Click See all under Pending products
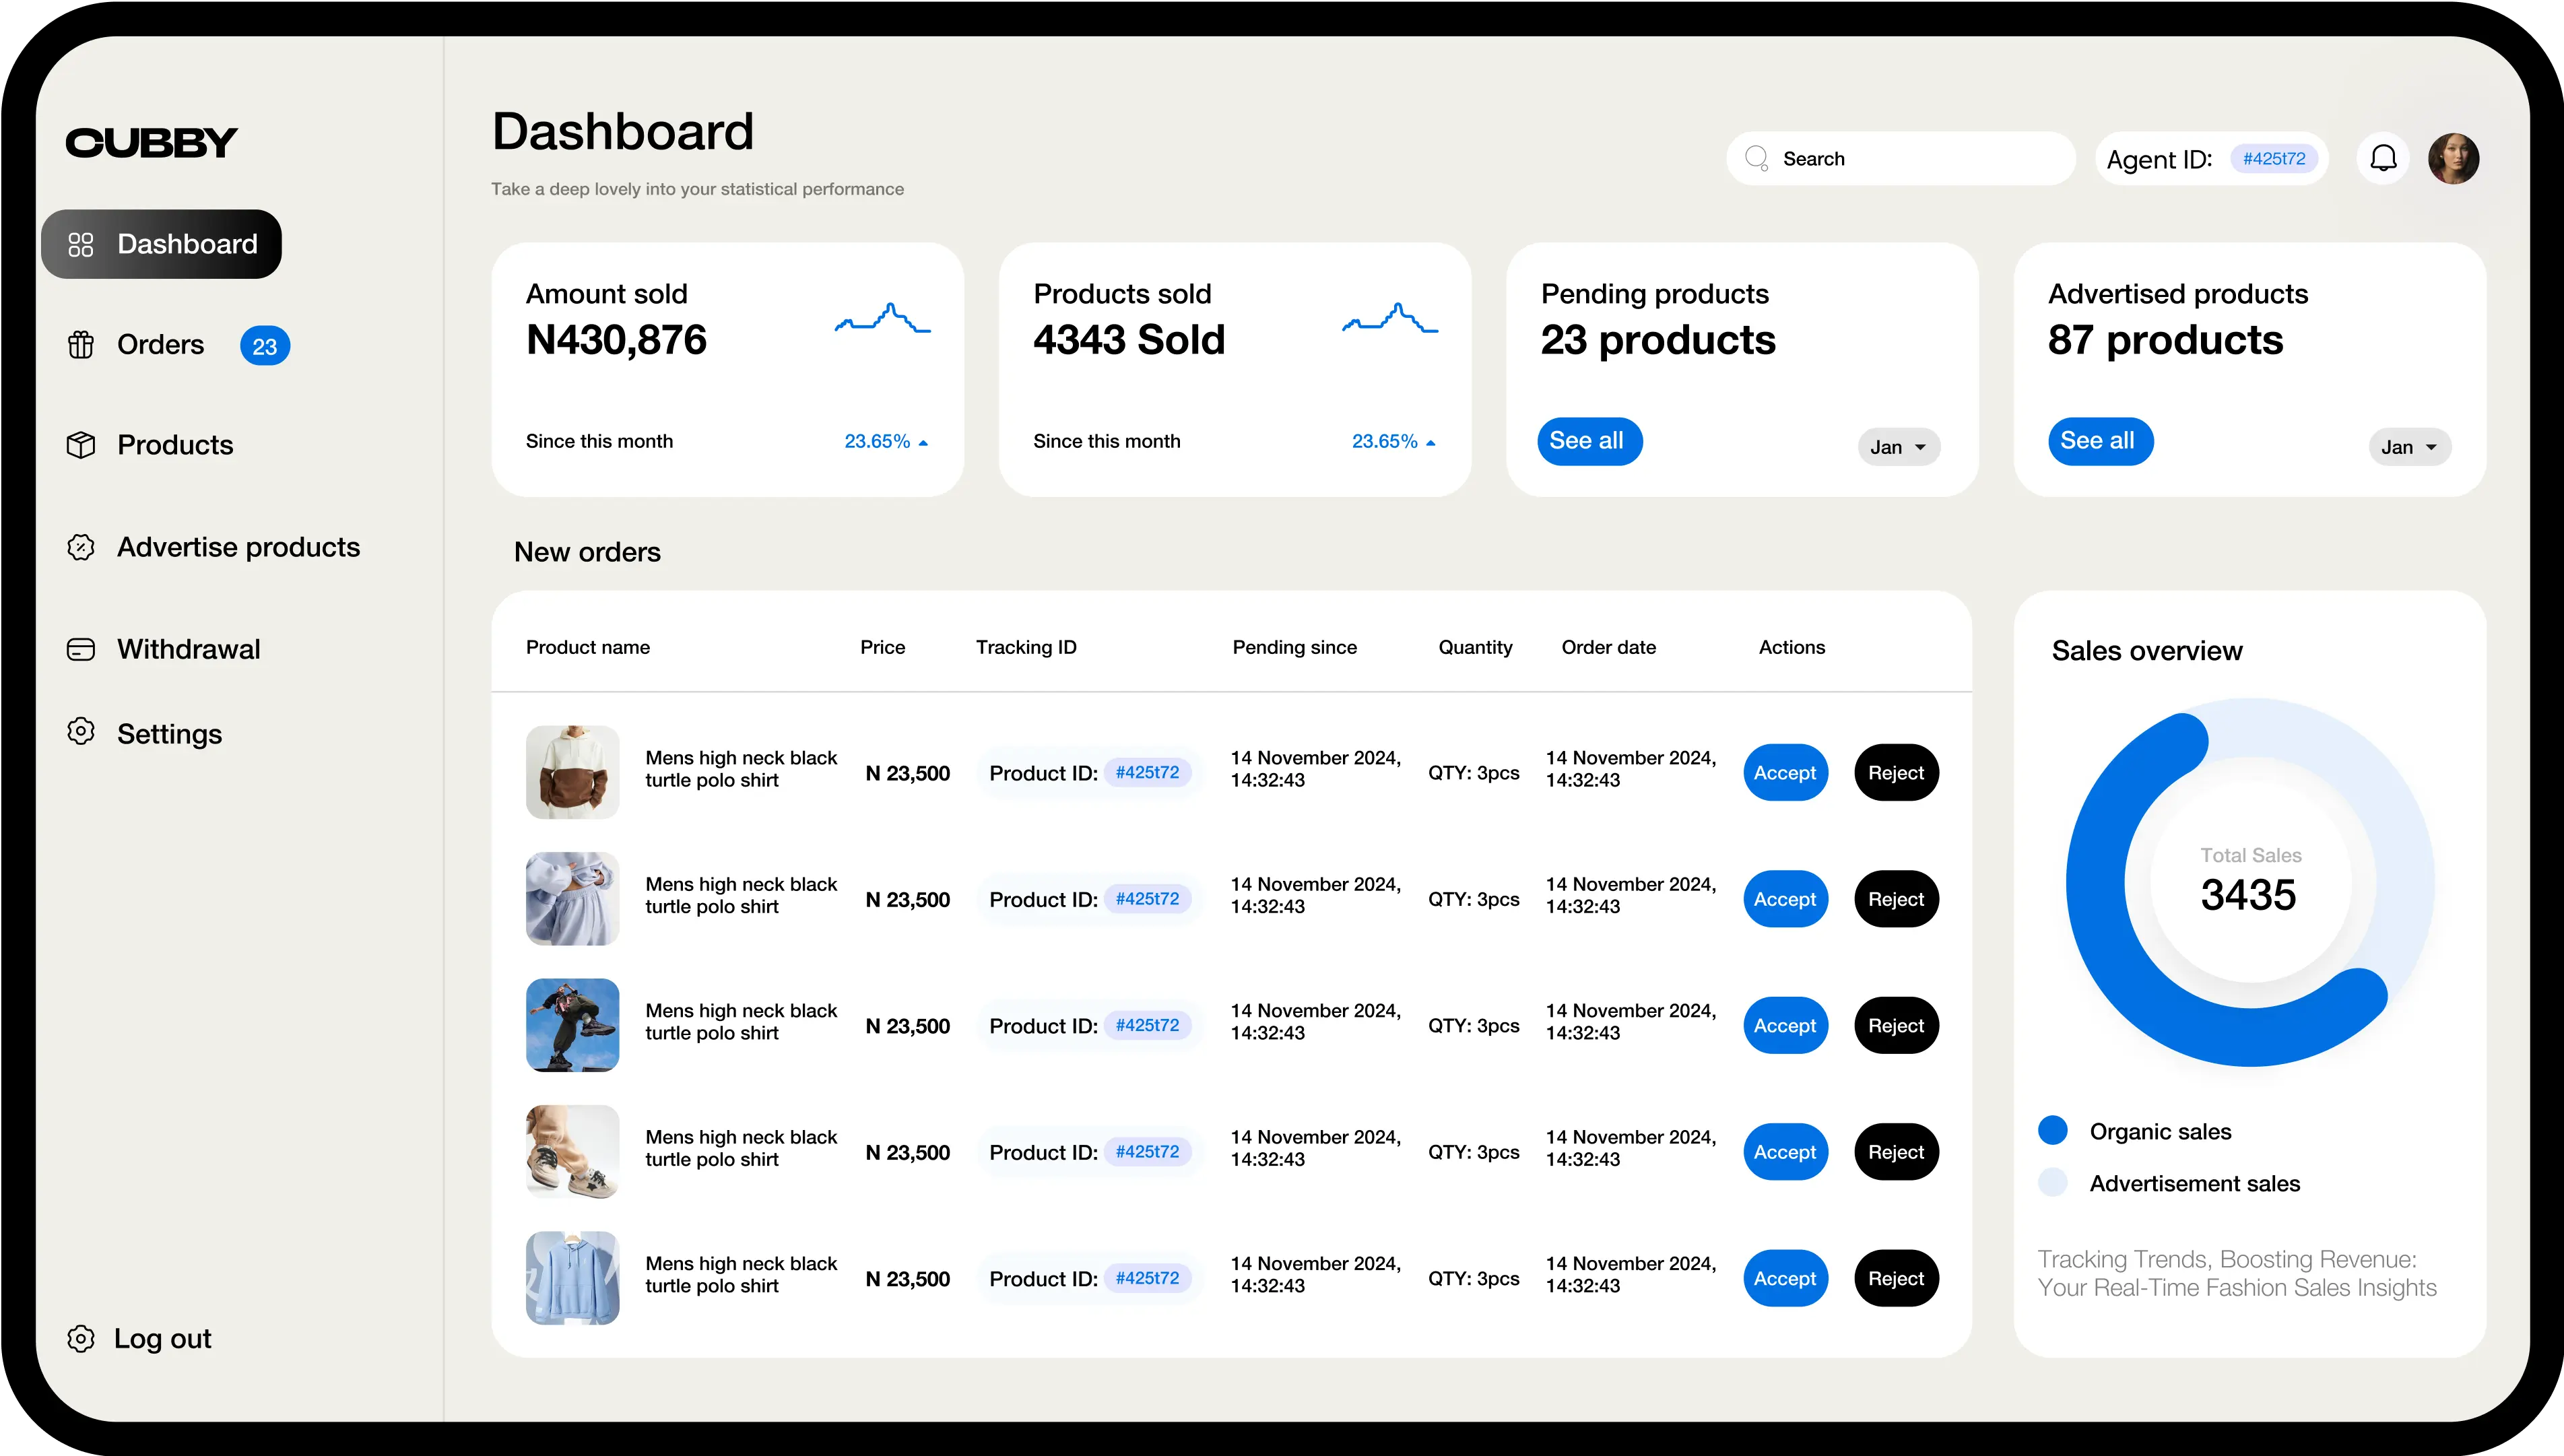 tap(1589, 441)
